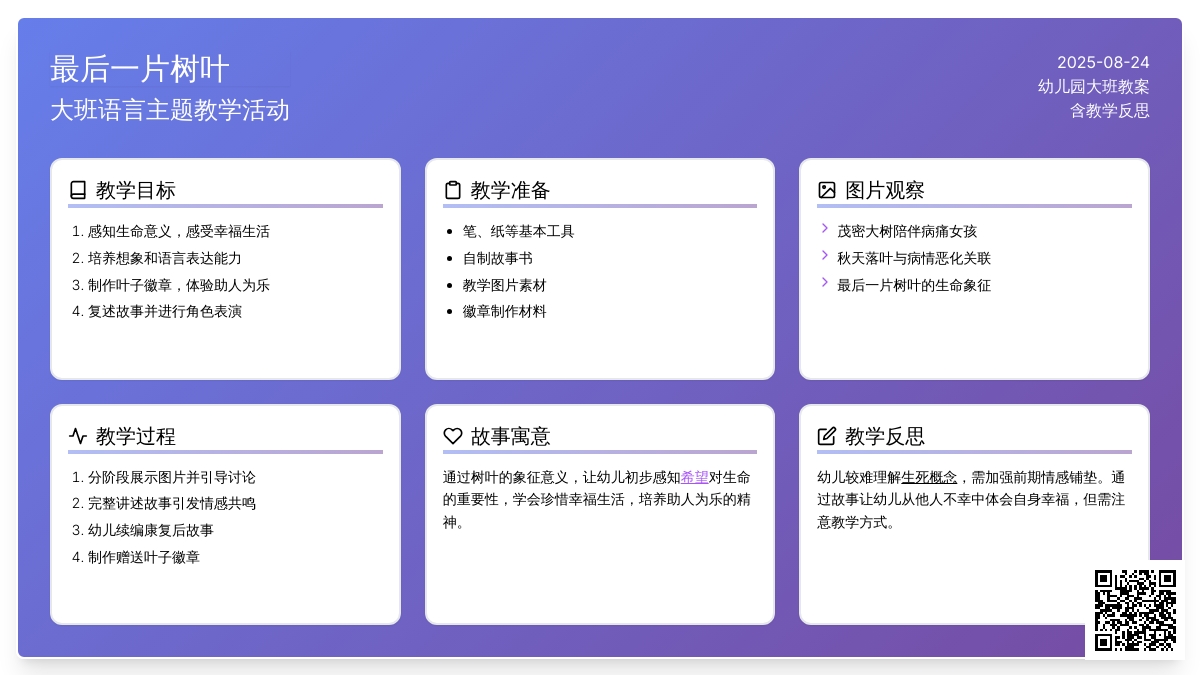
Task: Click the image icon beside 图片观察
Action: click(827, 190)
